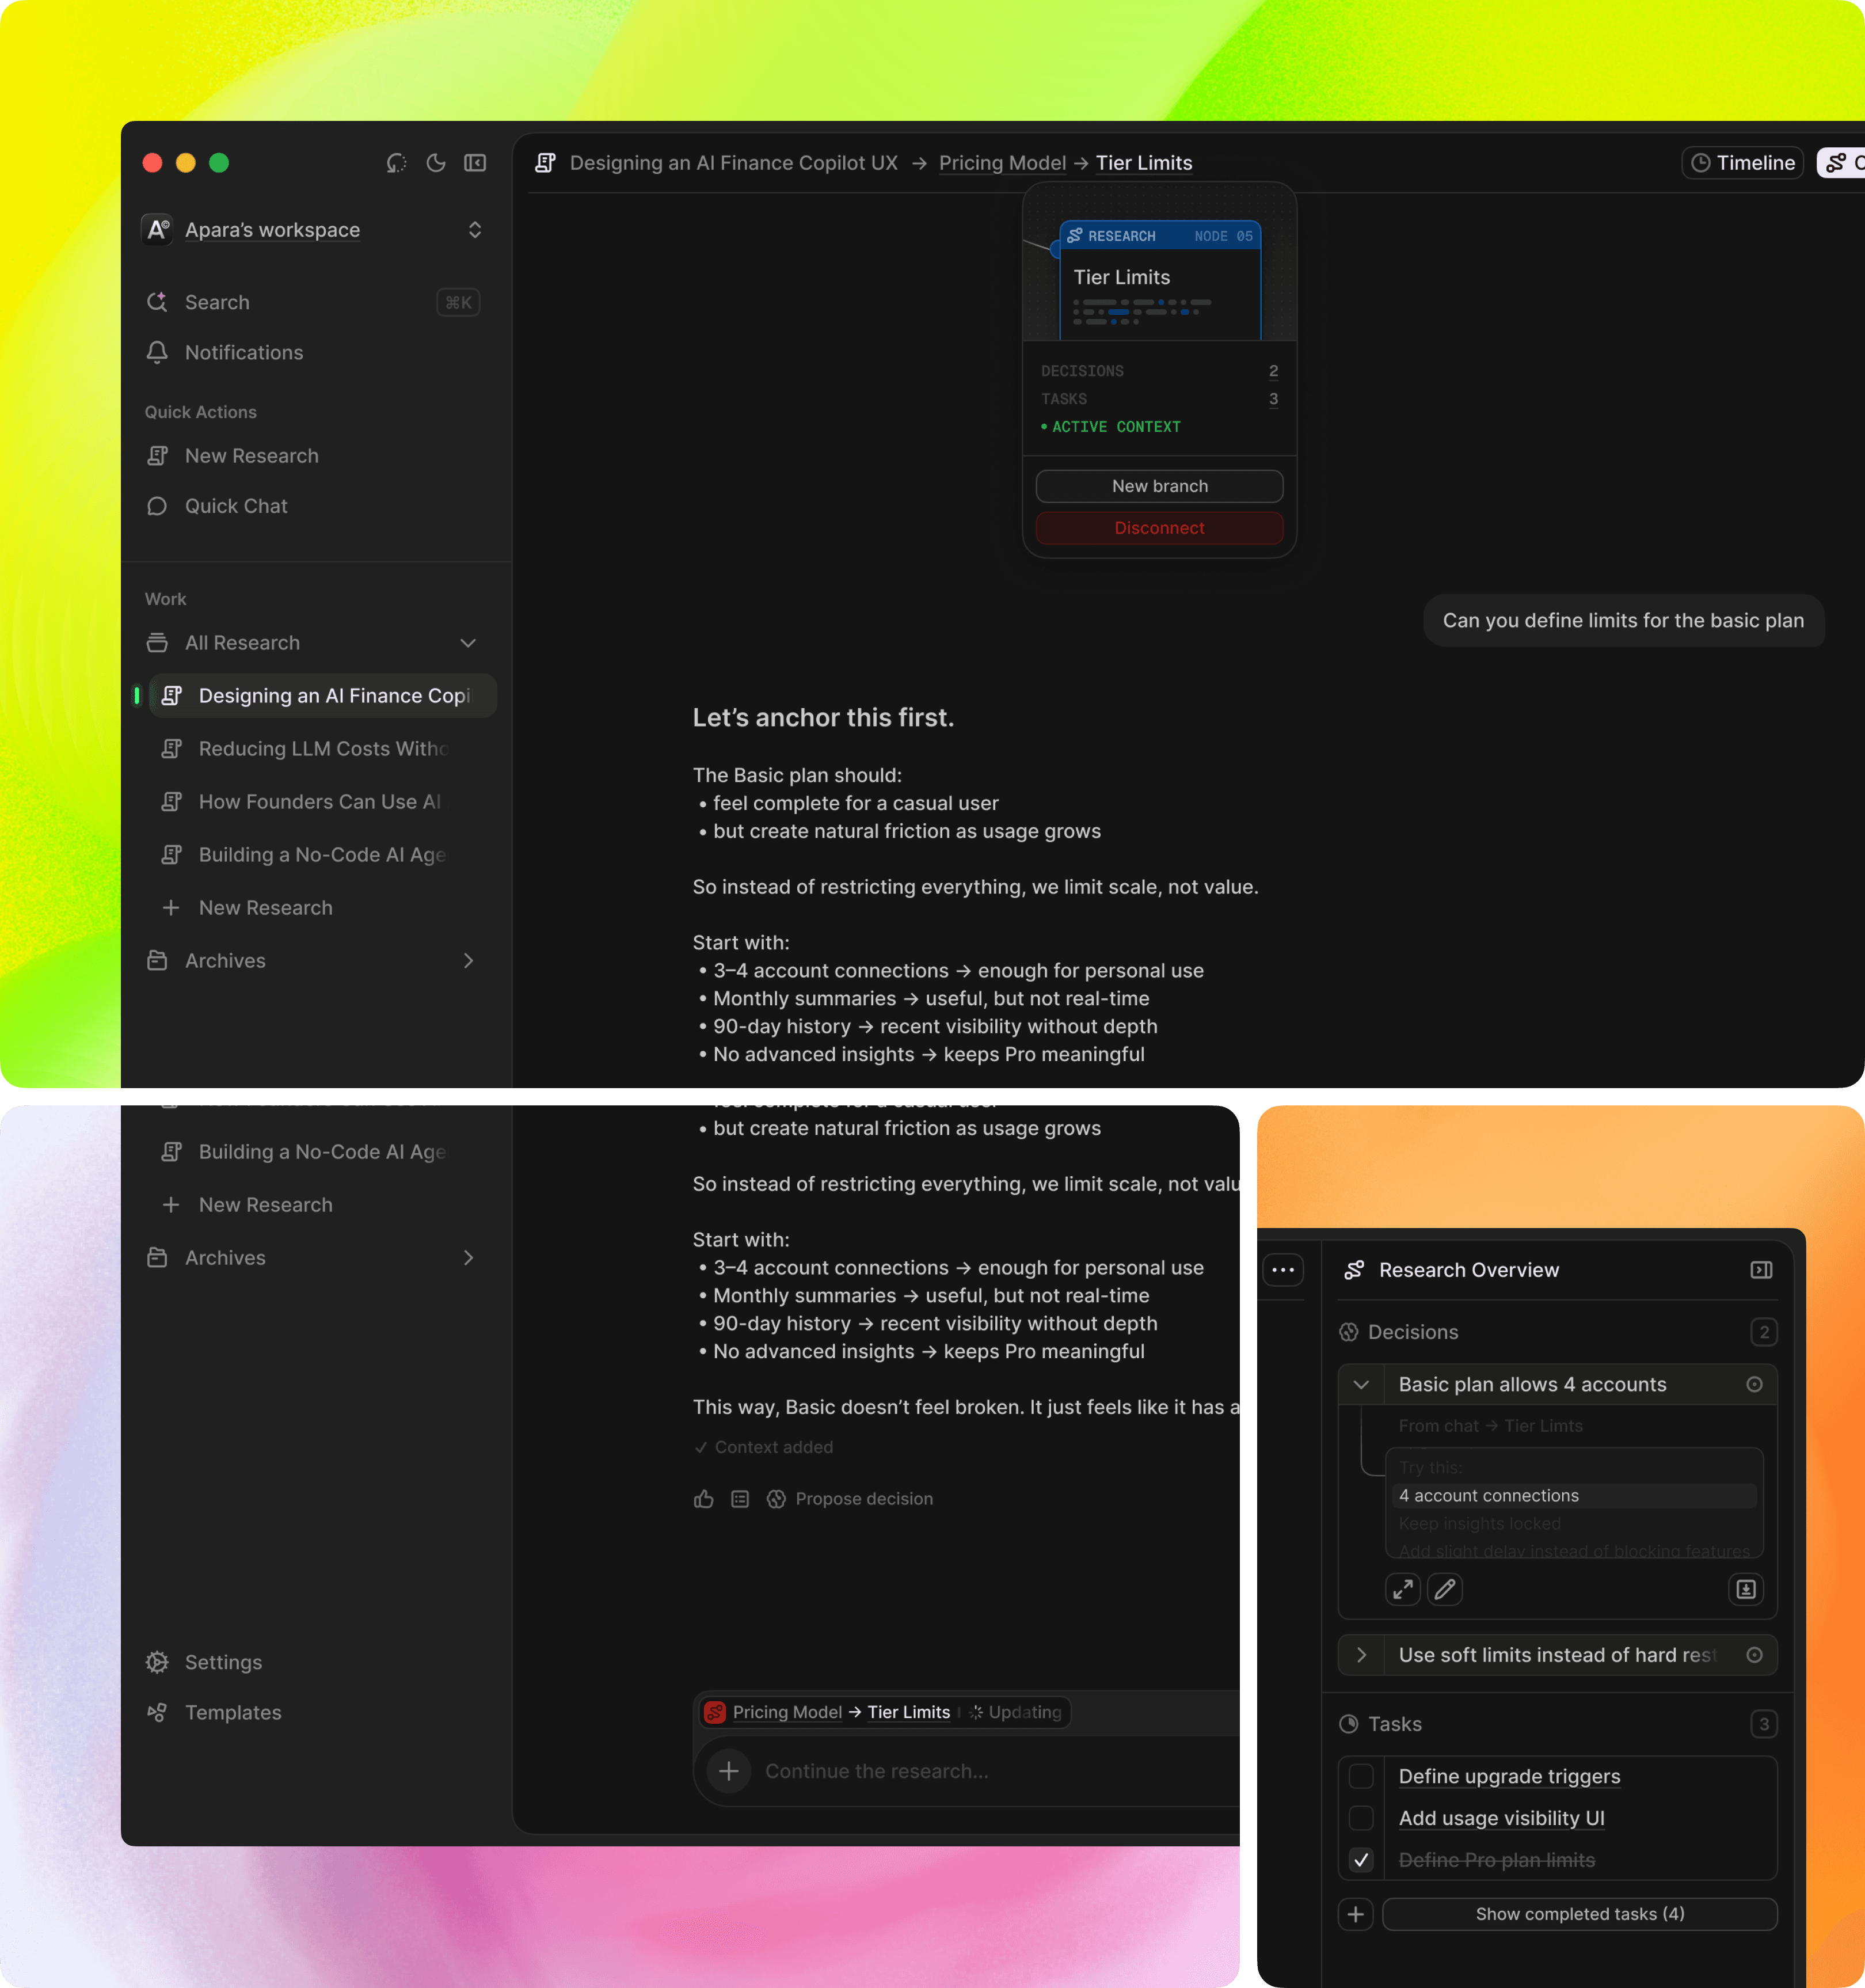
Task: Click Show completed tasks (4) button
Action: tap(1579, 1914)
